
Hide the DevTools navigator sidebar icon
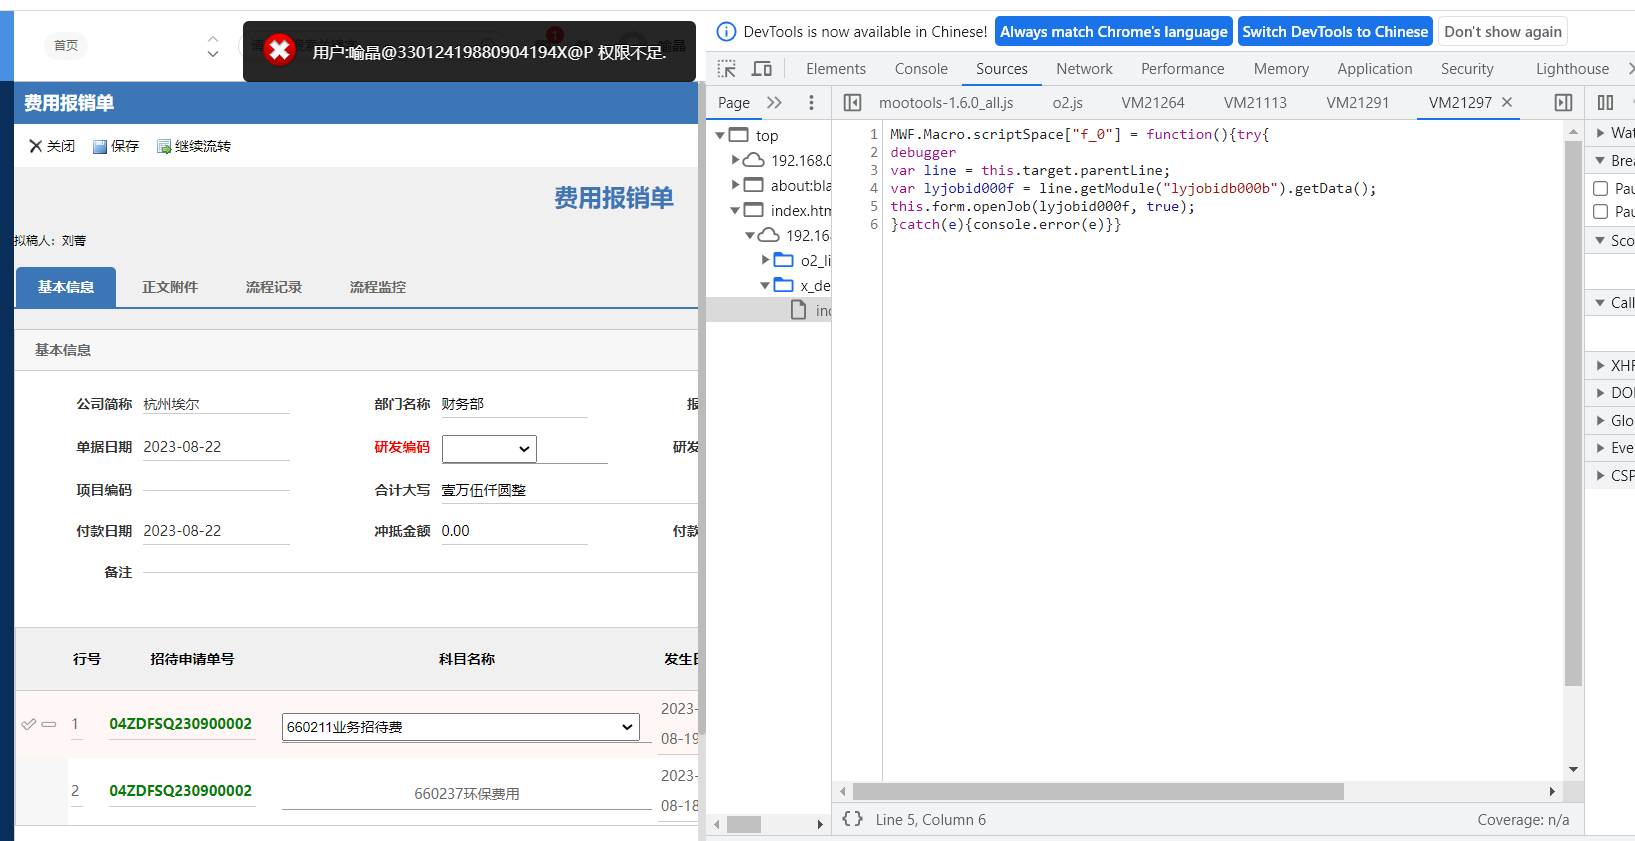coord(852,103)
